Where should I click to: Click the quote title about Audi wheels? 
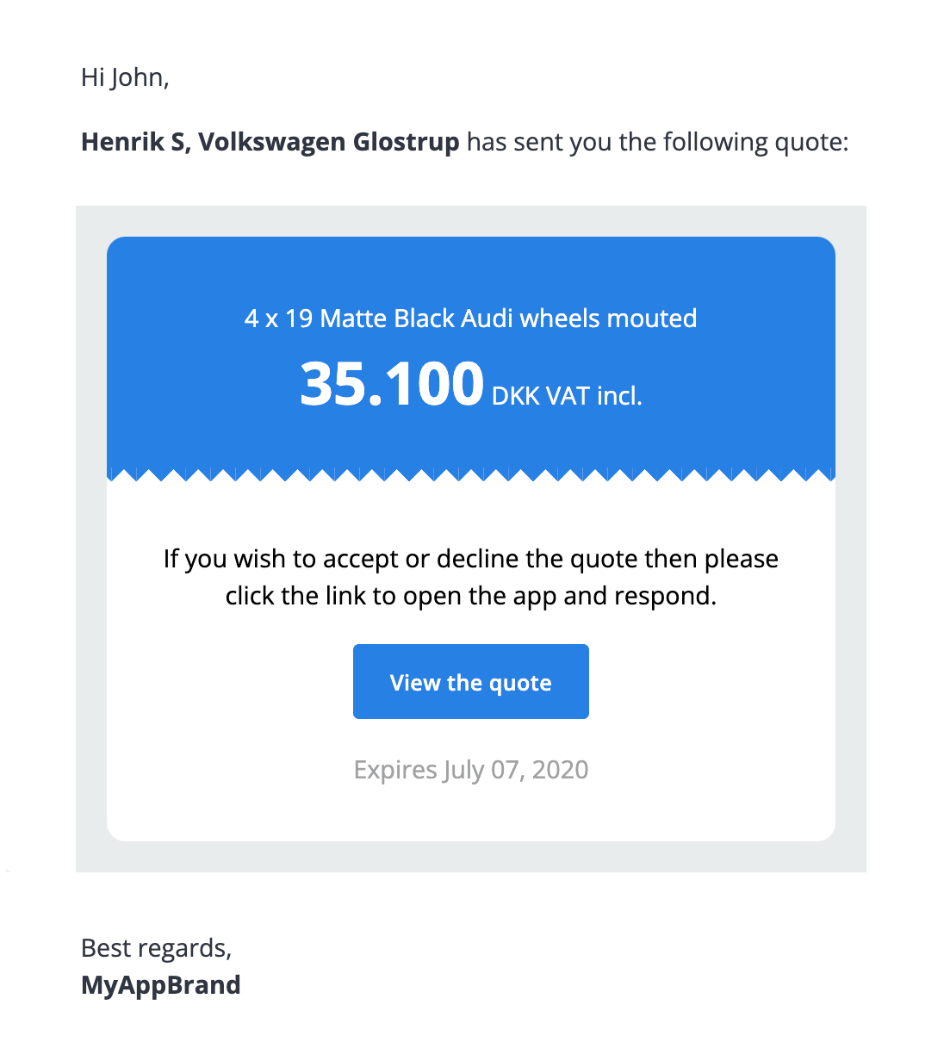[x=470, y=319]
